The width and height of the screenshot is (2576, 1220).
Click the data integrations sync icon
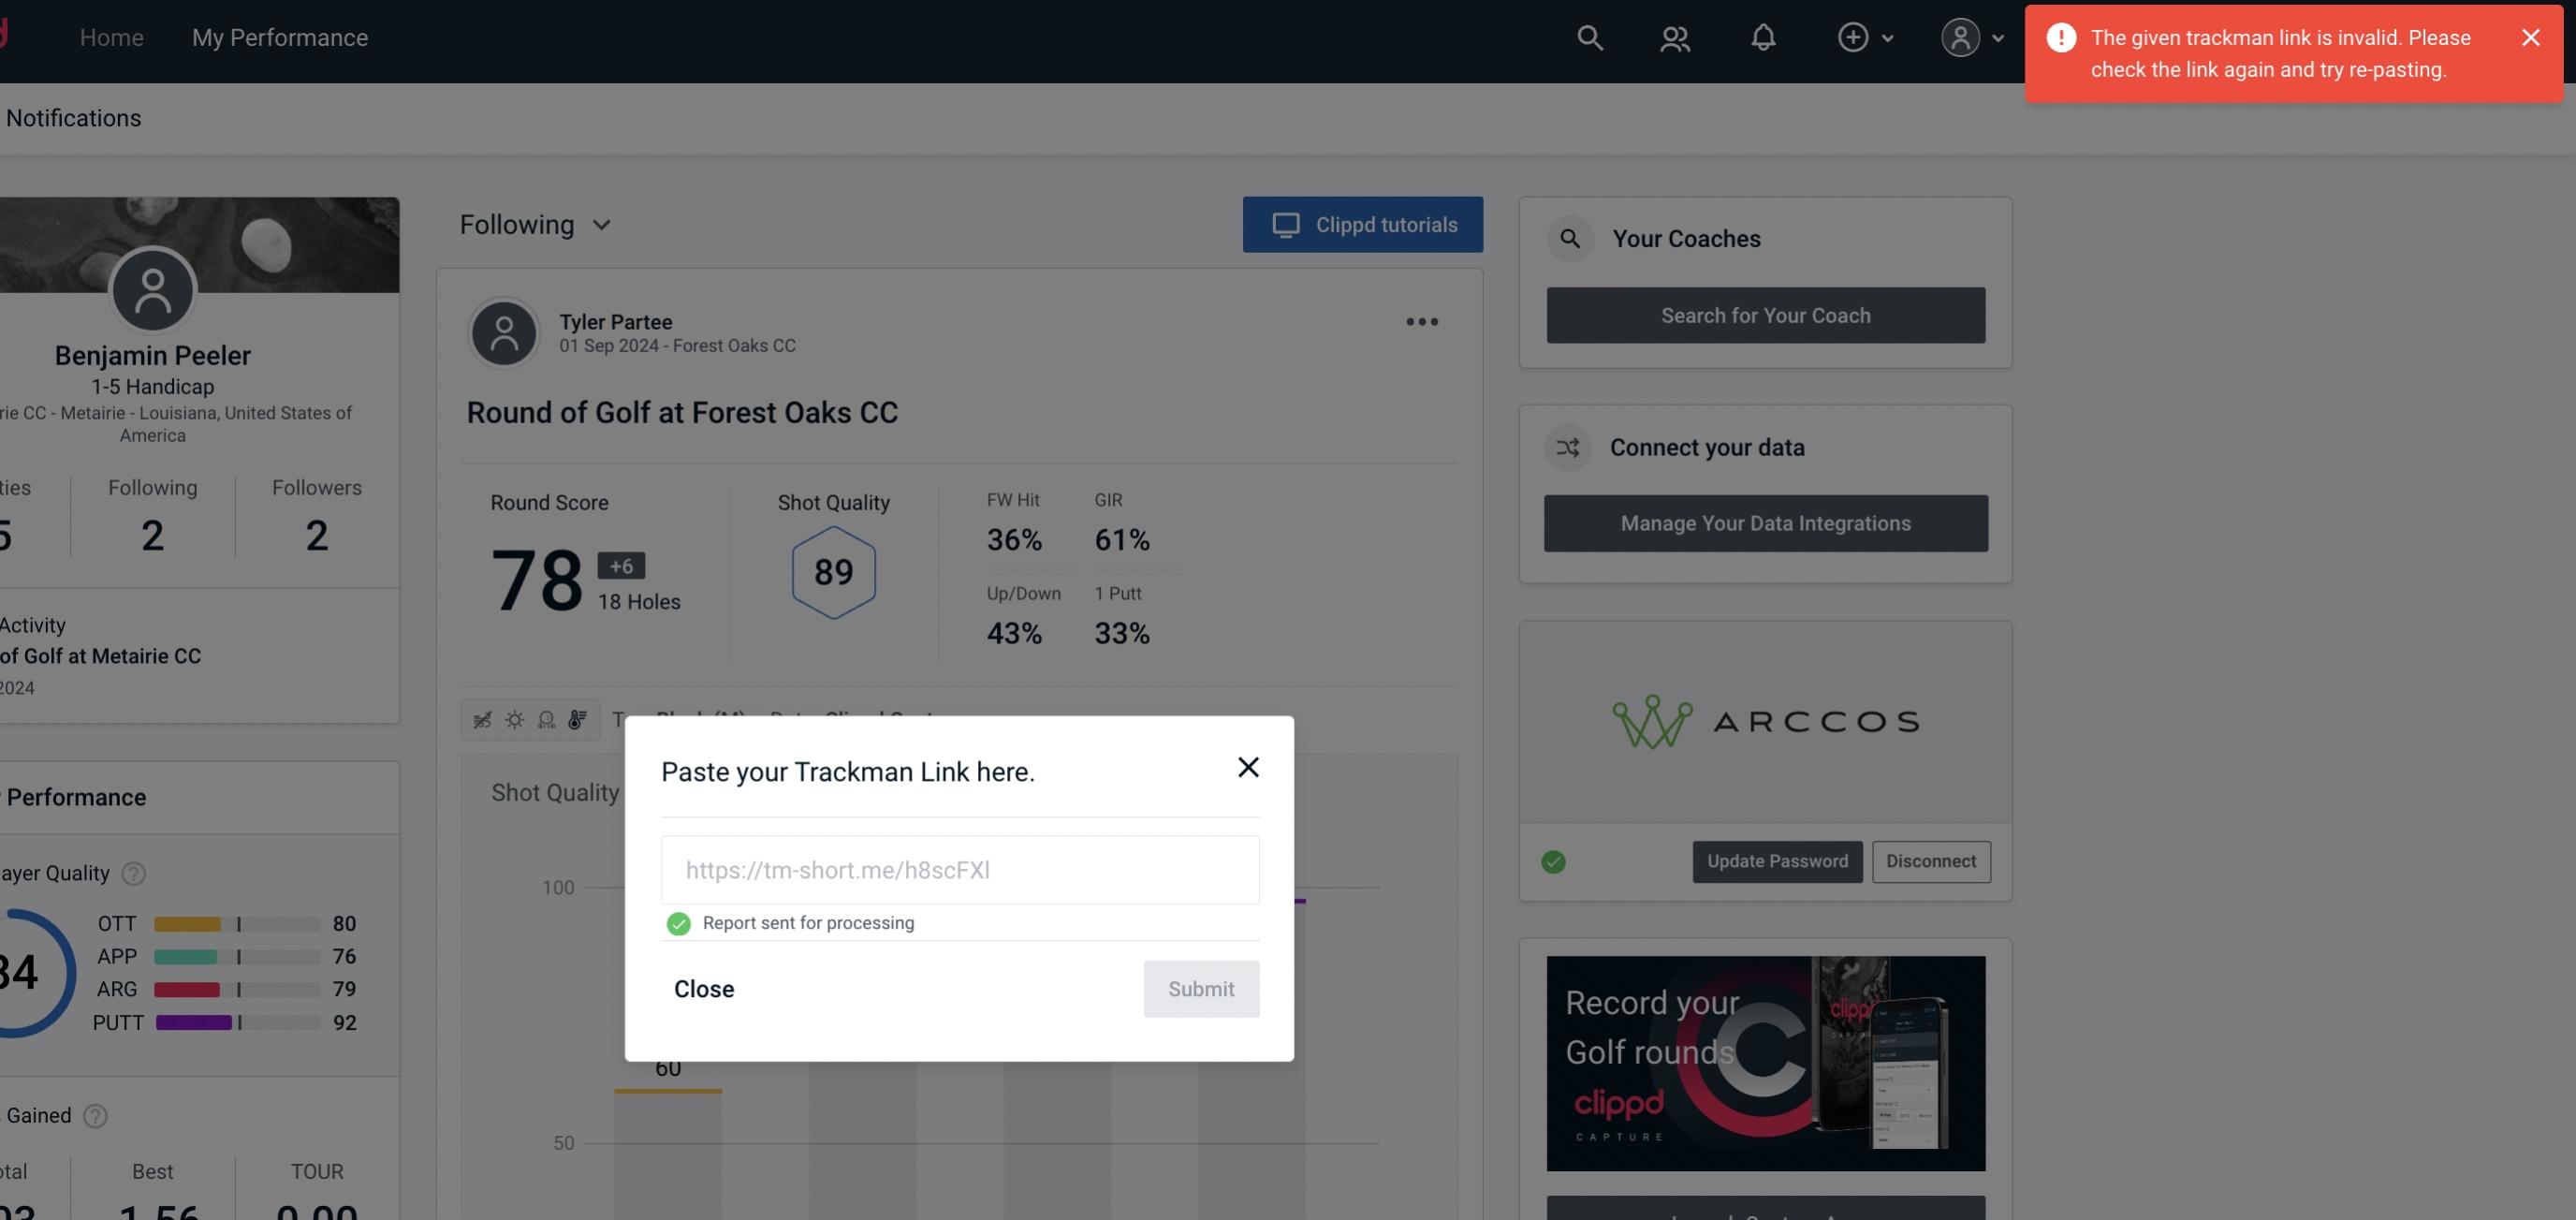click(1569, 448)
